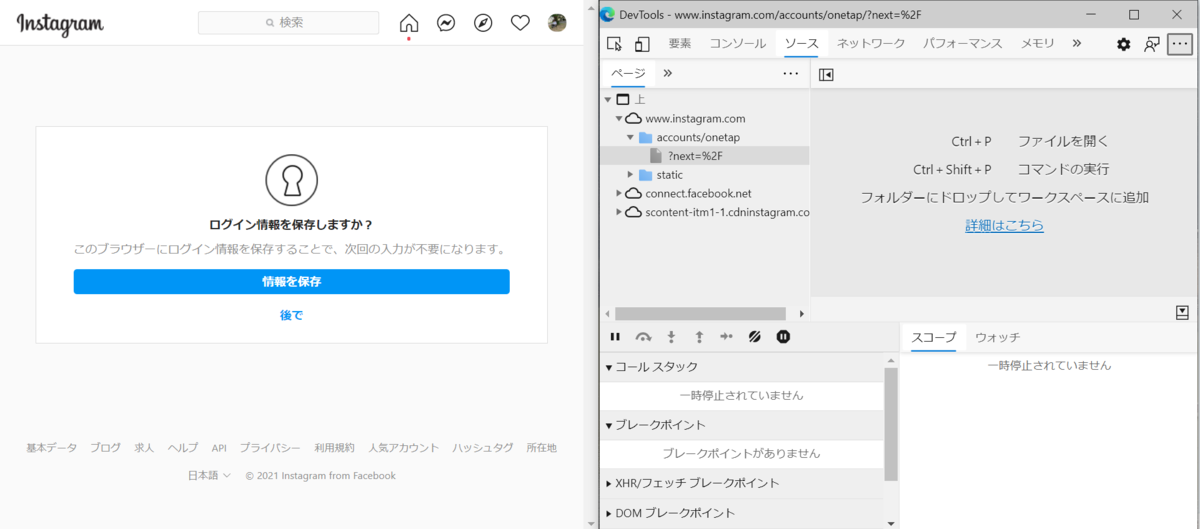Collapse the 上 top frame node
This screenshot has width=1200, height=529.
click(607, 99)
